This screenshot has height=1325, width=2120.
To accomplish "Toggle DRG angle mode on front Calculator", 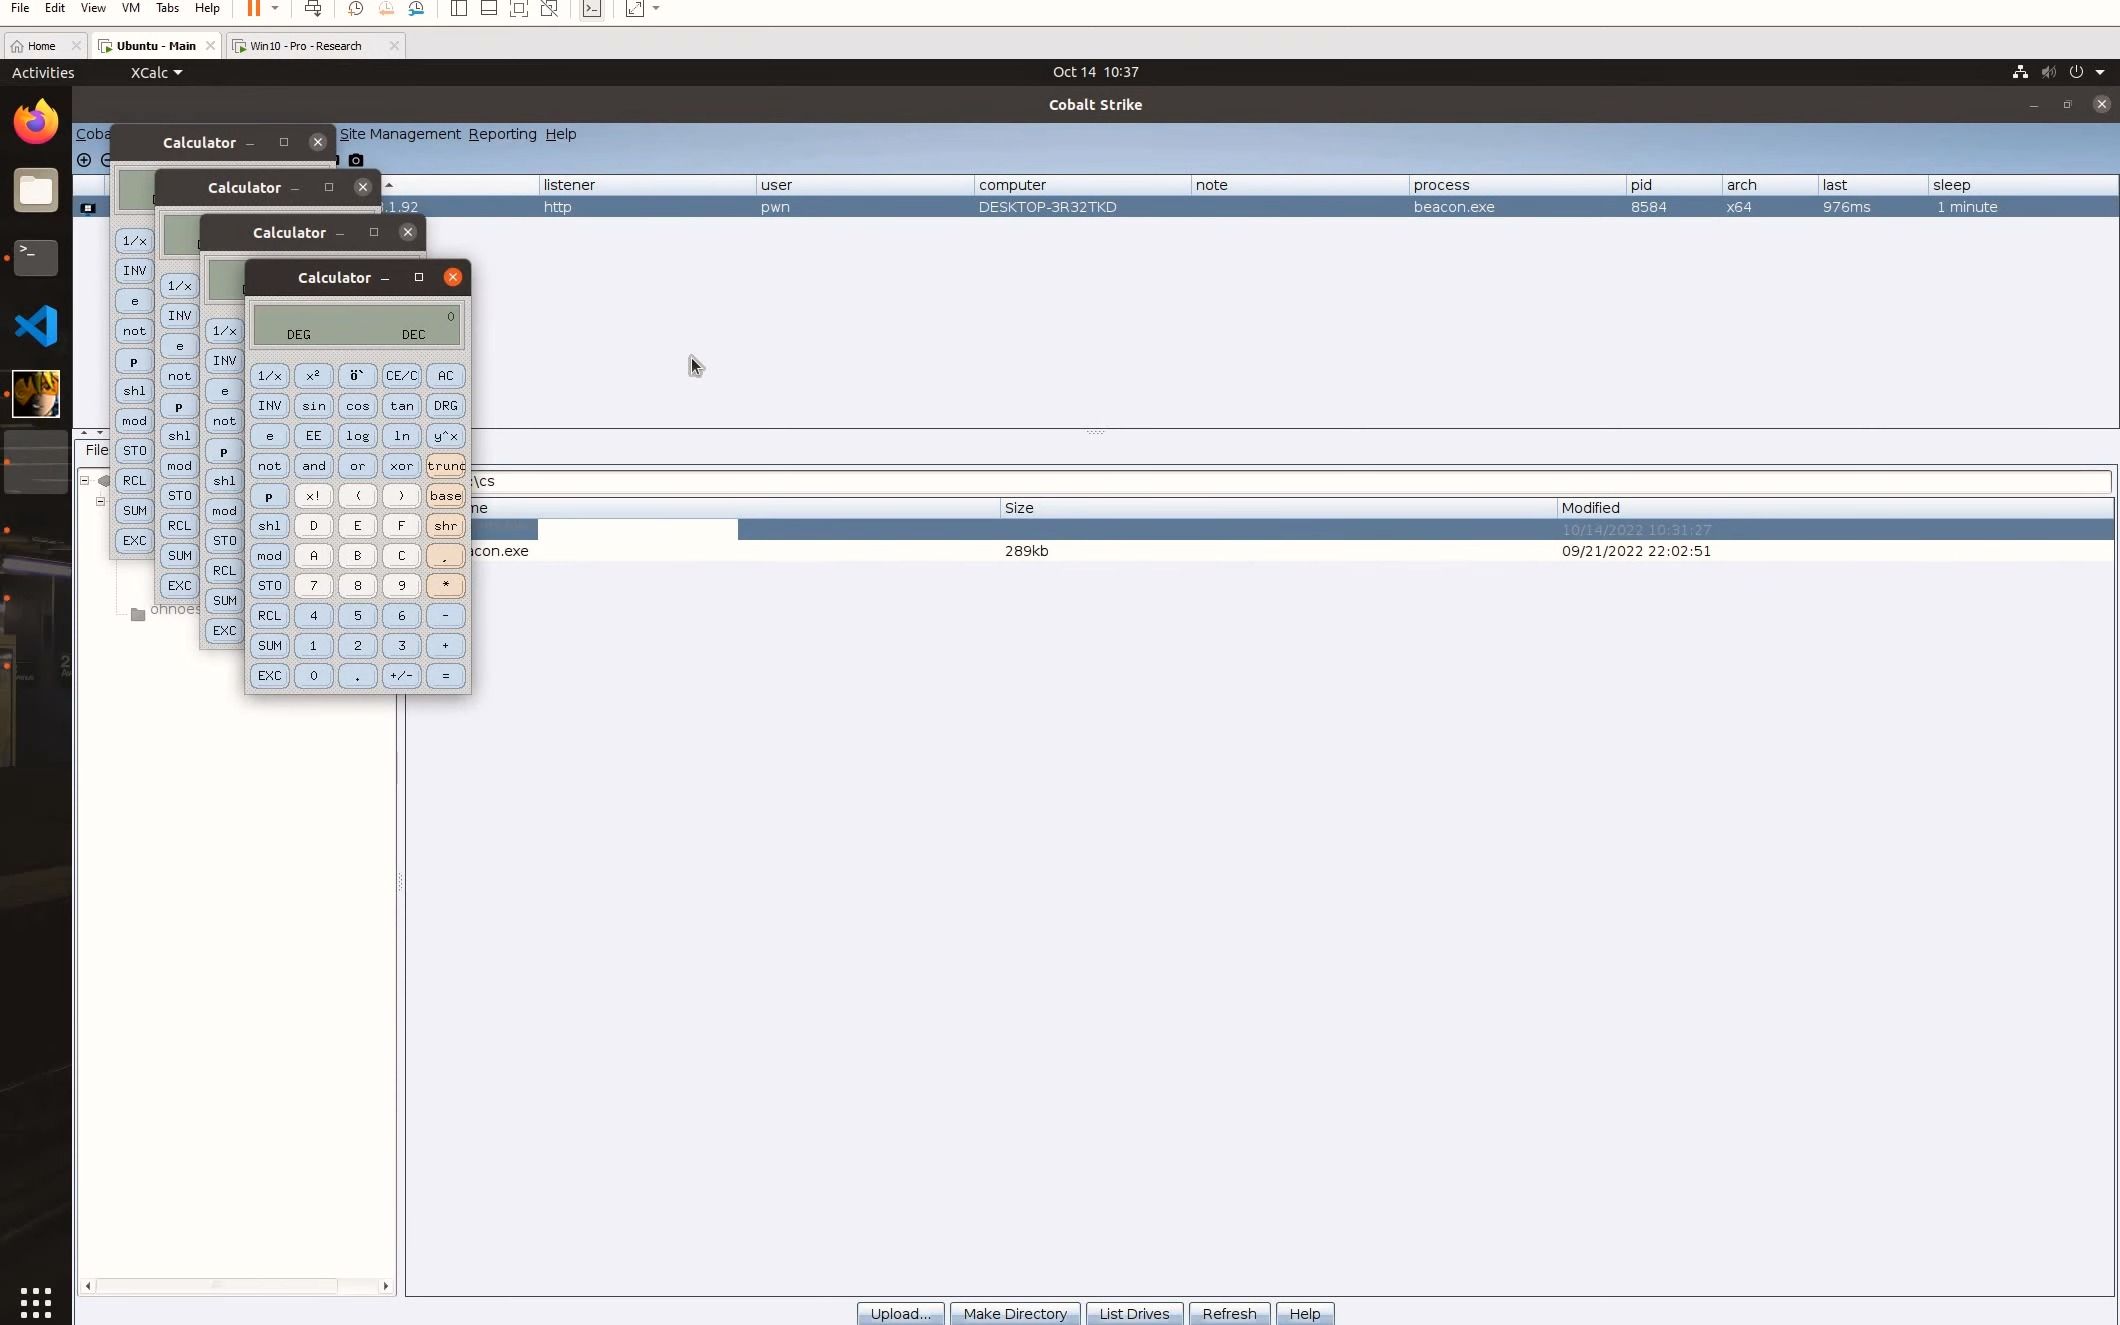I will (445, 406).
